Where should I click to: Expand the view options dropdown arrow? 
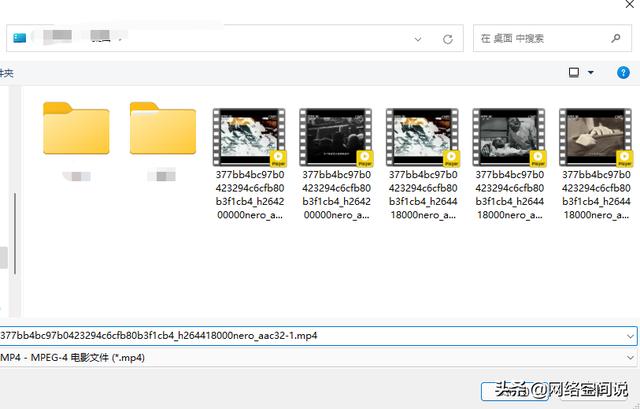pos(591,73)
